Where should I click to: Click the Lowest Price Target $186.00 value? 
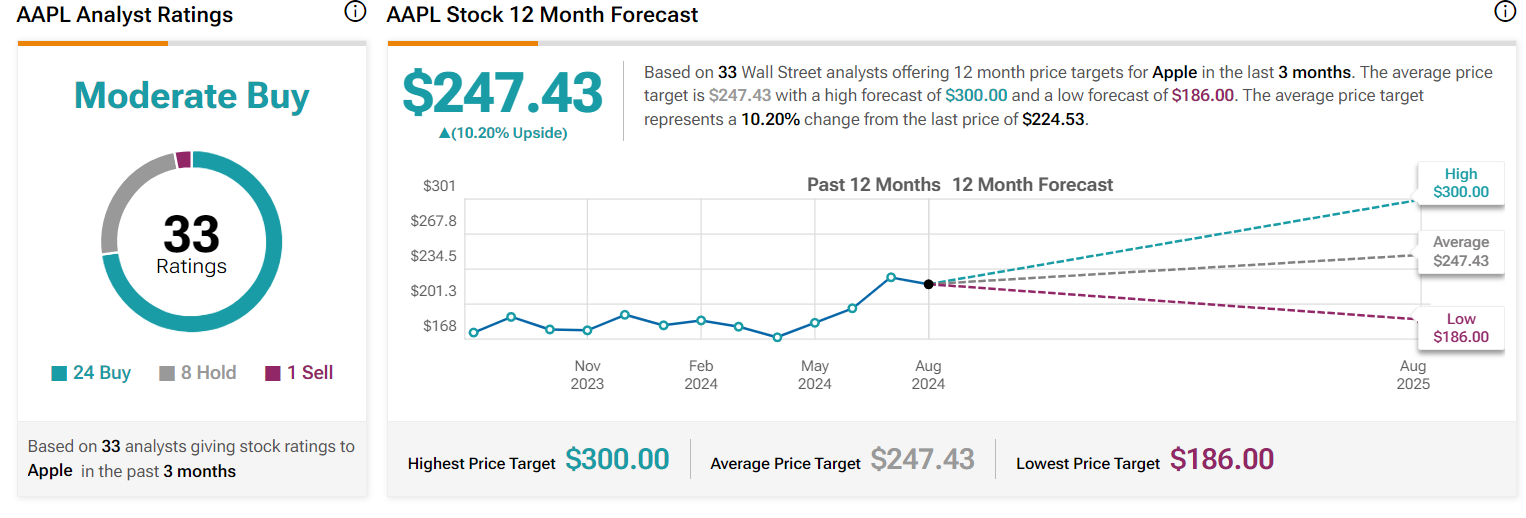point(1222,459)
